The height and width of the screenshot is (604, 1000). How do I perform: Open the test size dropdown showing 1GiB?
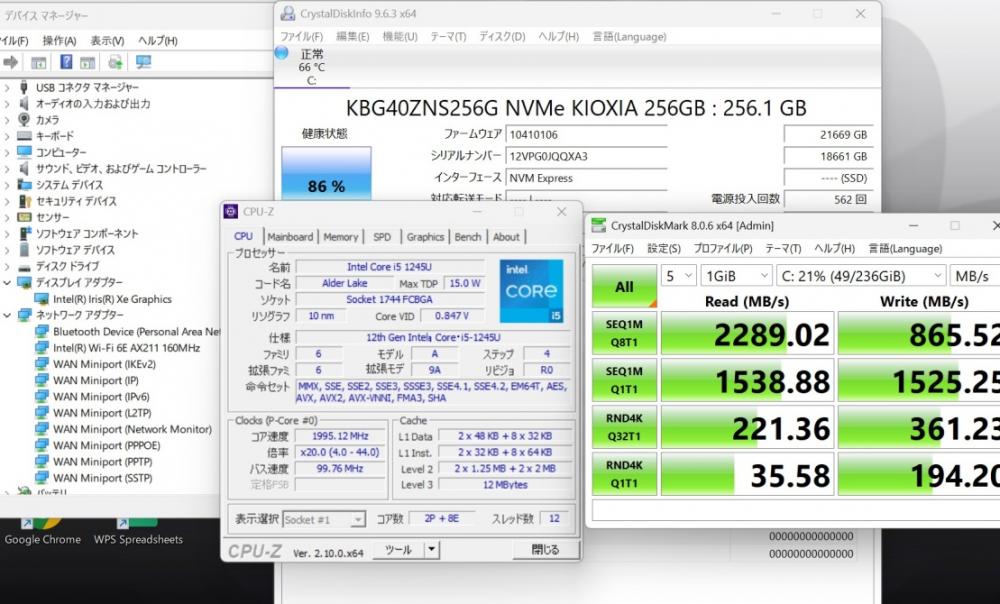tap(737, 276)
